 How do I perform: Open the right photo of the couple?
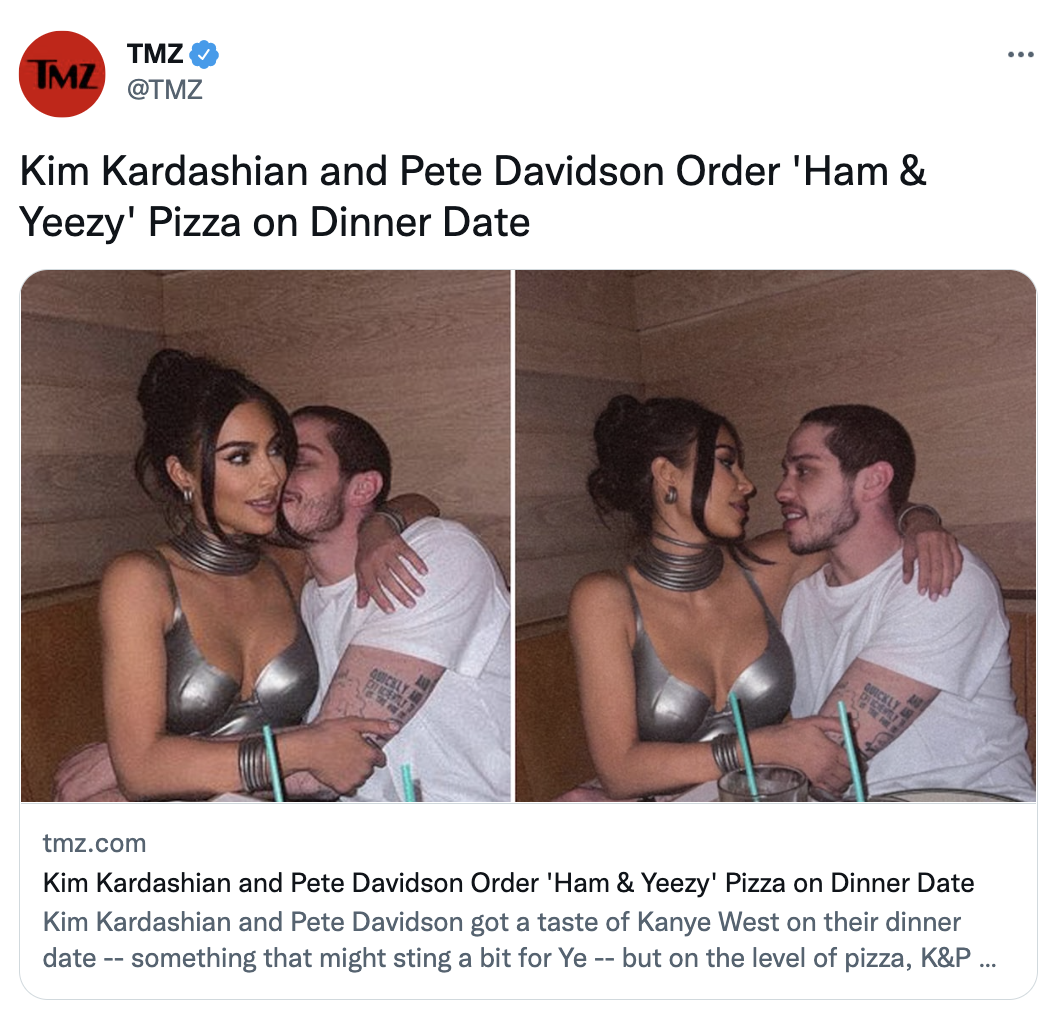click(x=776, y=536)
